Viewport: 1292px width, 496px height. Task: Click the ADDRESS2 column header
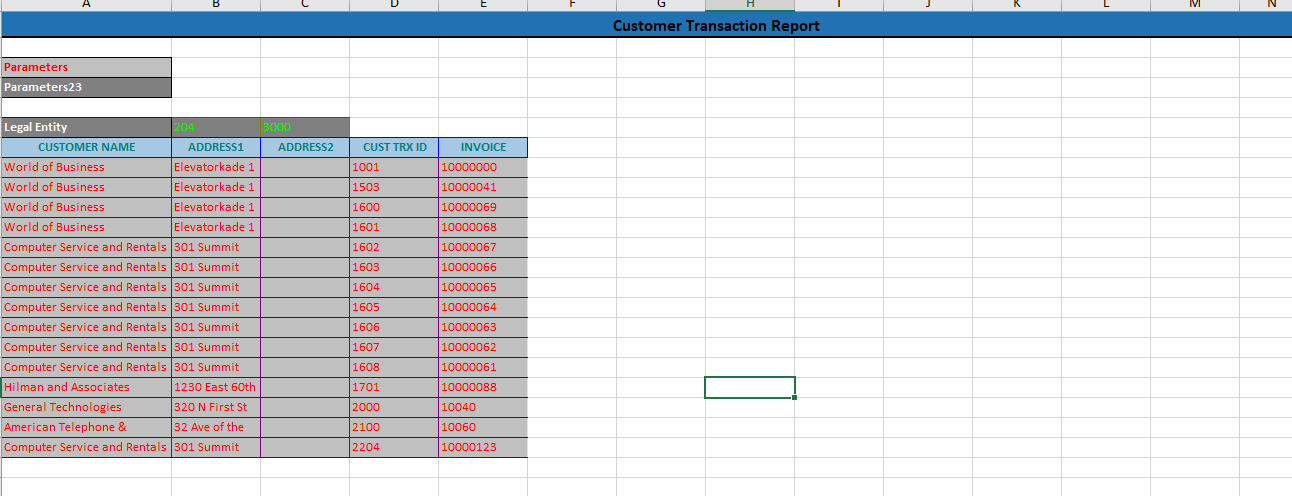[305, 147]
